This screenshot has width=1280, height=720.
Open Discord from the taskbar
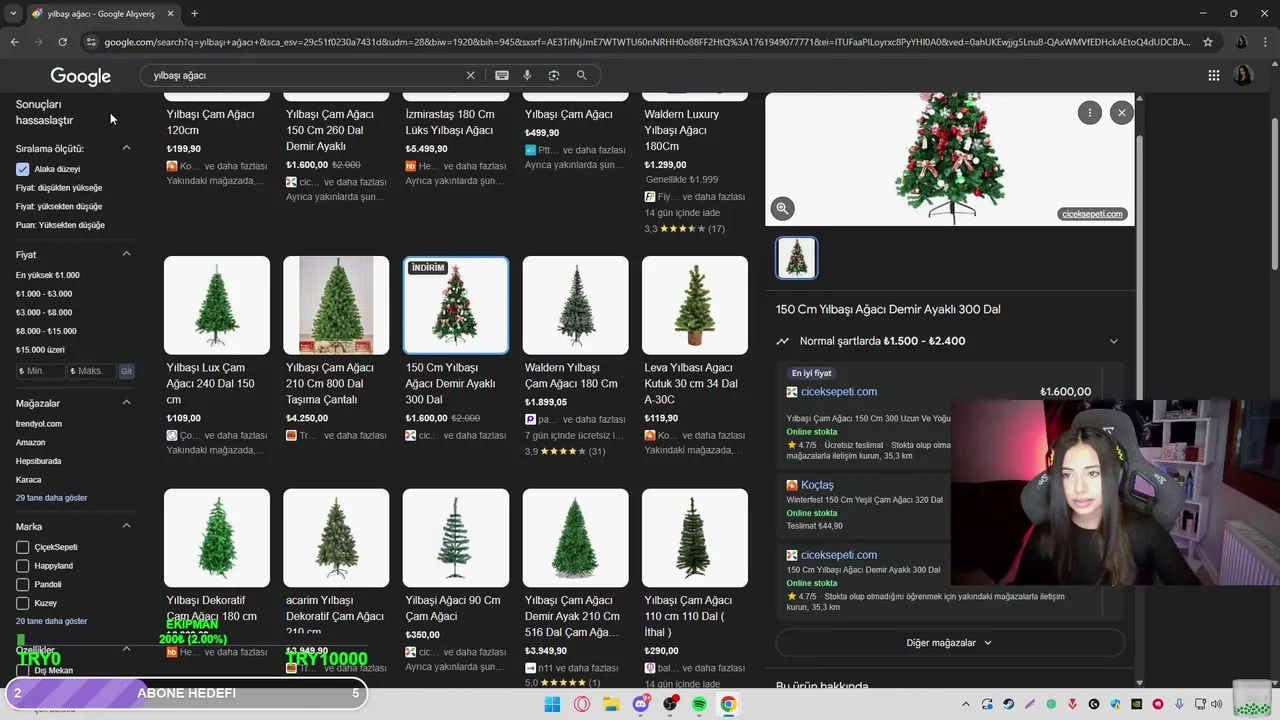click(x=641, y=704)
